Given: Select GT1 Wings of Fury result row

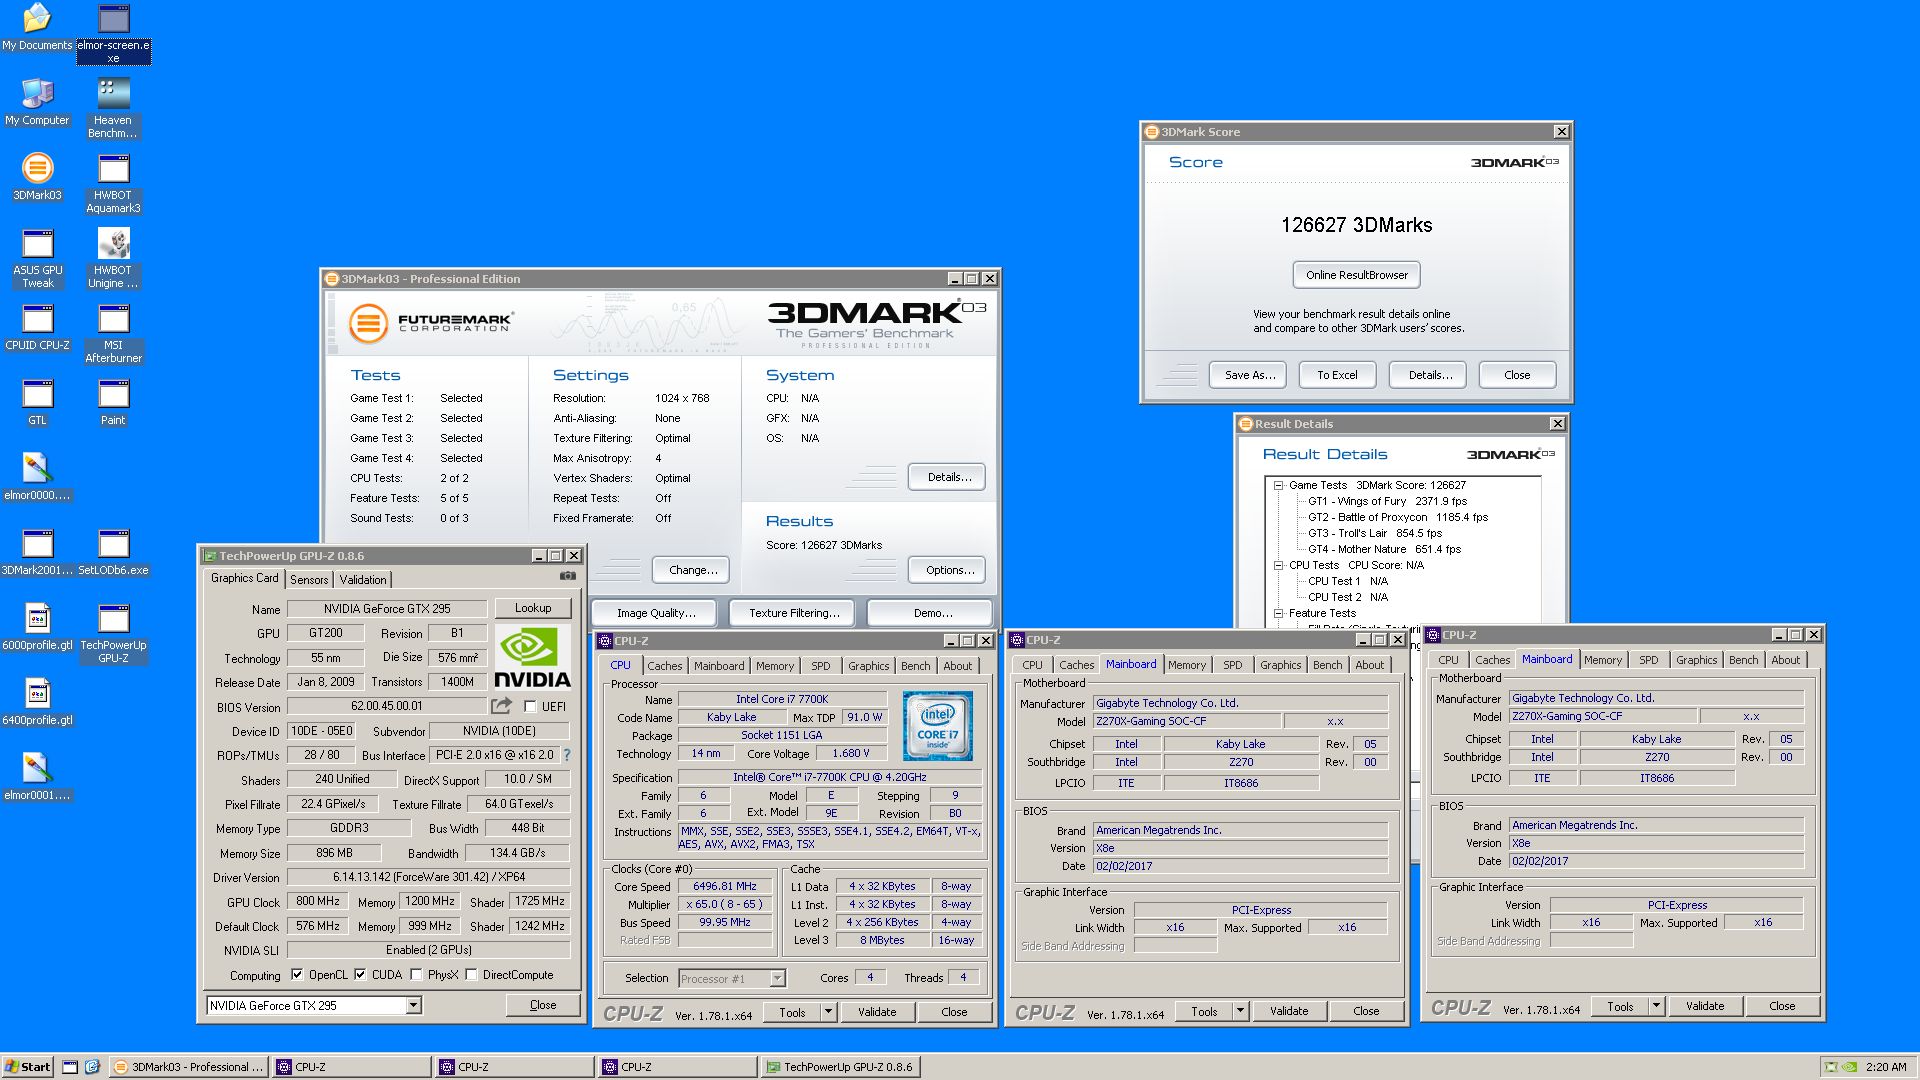Looking at the screenshot, I should click(x=1387, y=501).
